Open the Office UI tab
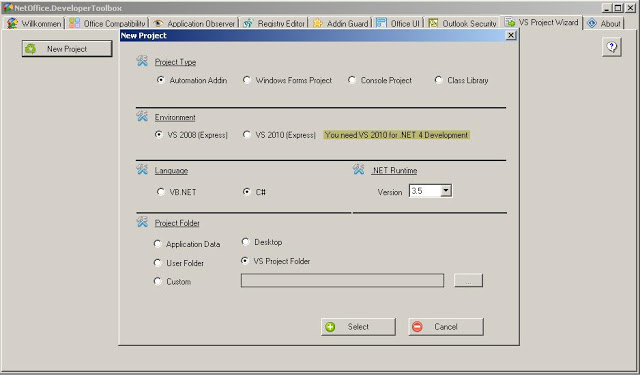 point(398,23)
